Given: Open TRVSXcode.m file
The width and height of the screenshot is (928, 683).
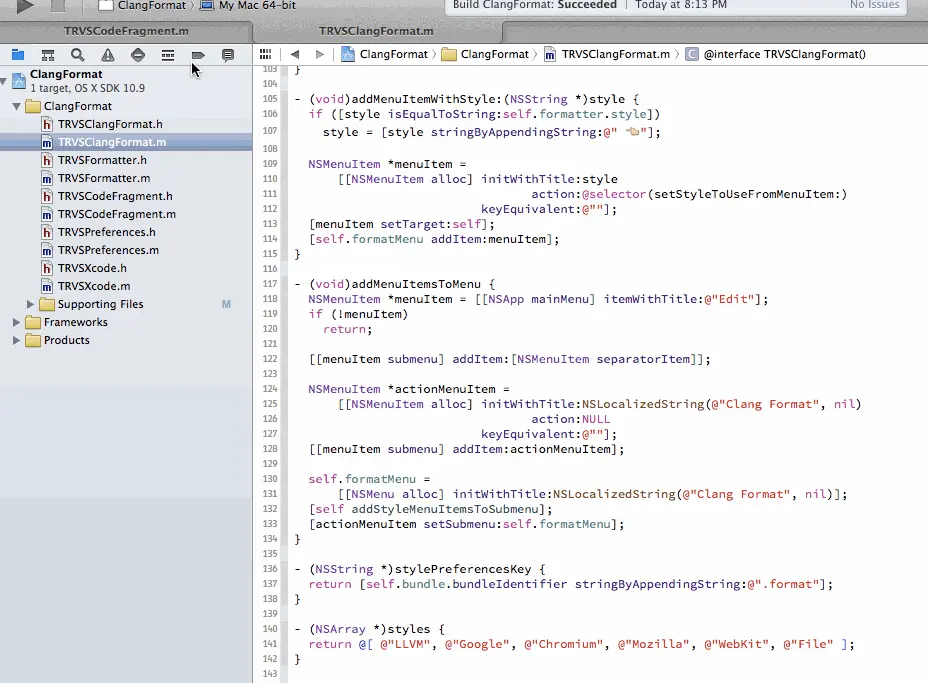Looking at the screenshot, I should pos(94,286).
